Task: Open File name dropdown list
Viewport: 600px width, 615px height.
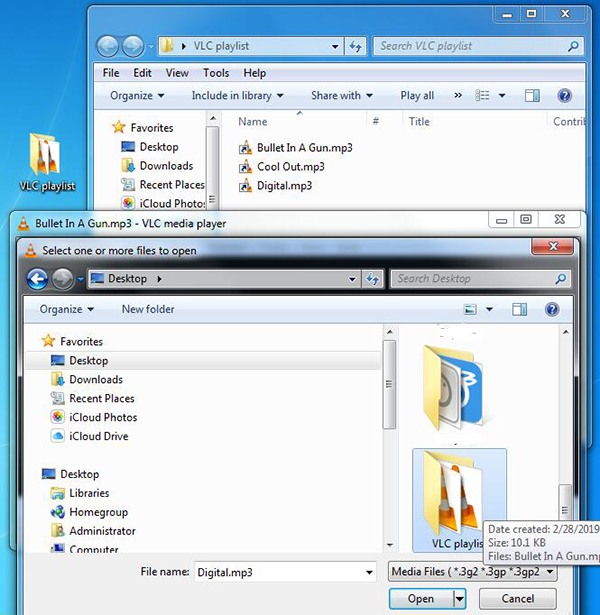Action: coord(369,572)
